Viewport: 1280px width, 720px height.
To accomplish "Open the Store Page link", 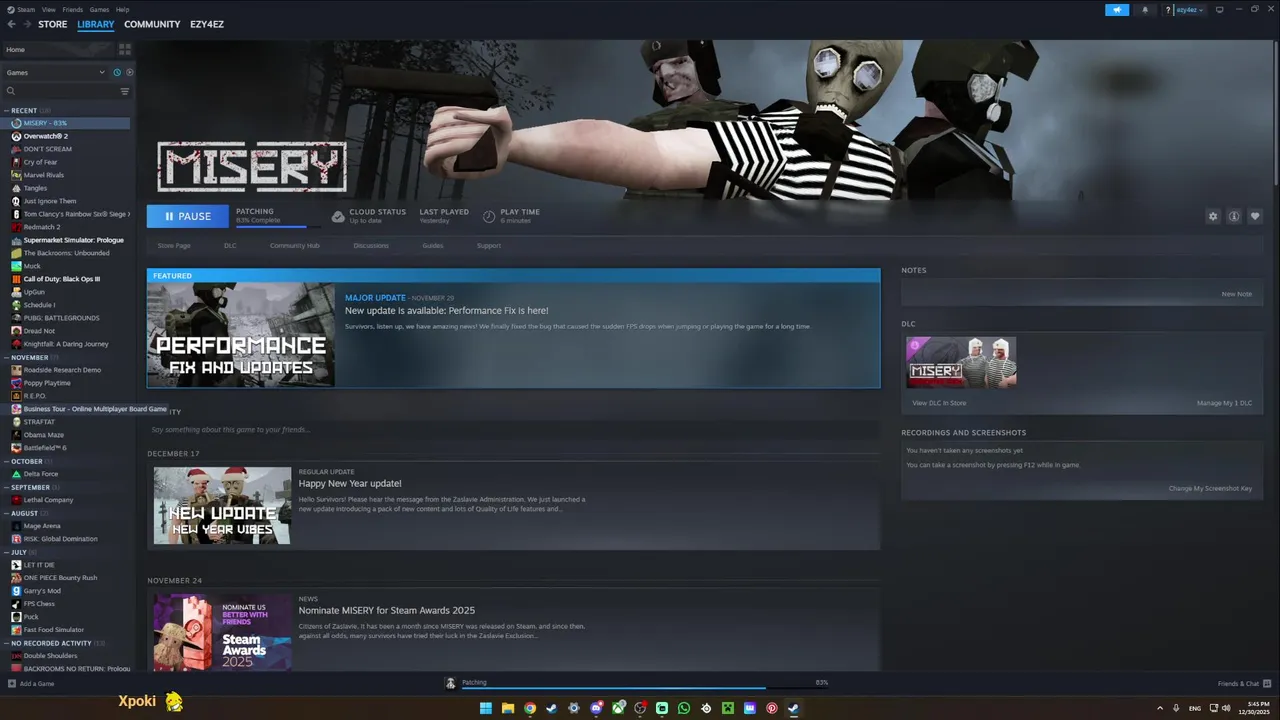I will pyautogui.click(x=174, y=245).
